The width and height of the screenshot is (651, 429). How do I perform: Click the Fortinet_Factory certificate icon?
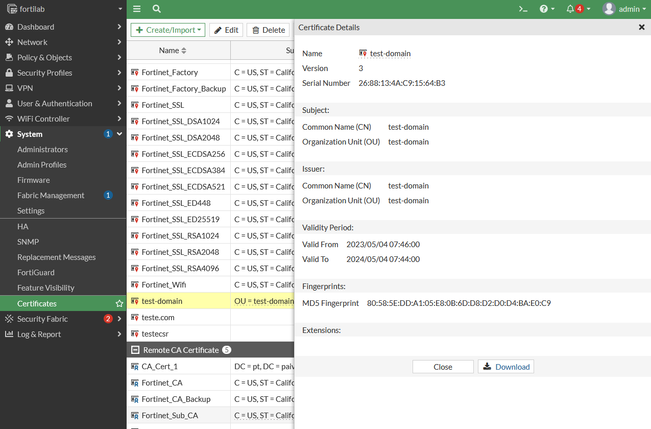coord(135,73)
